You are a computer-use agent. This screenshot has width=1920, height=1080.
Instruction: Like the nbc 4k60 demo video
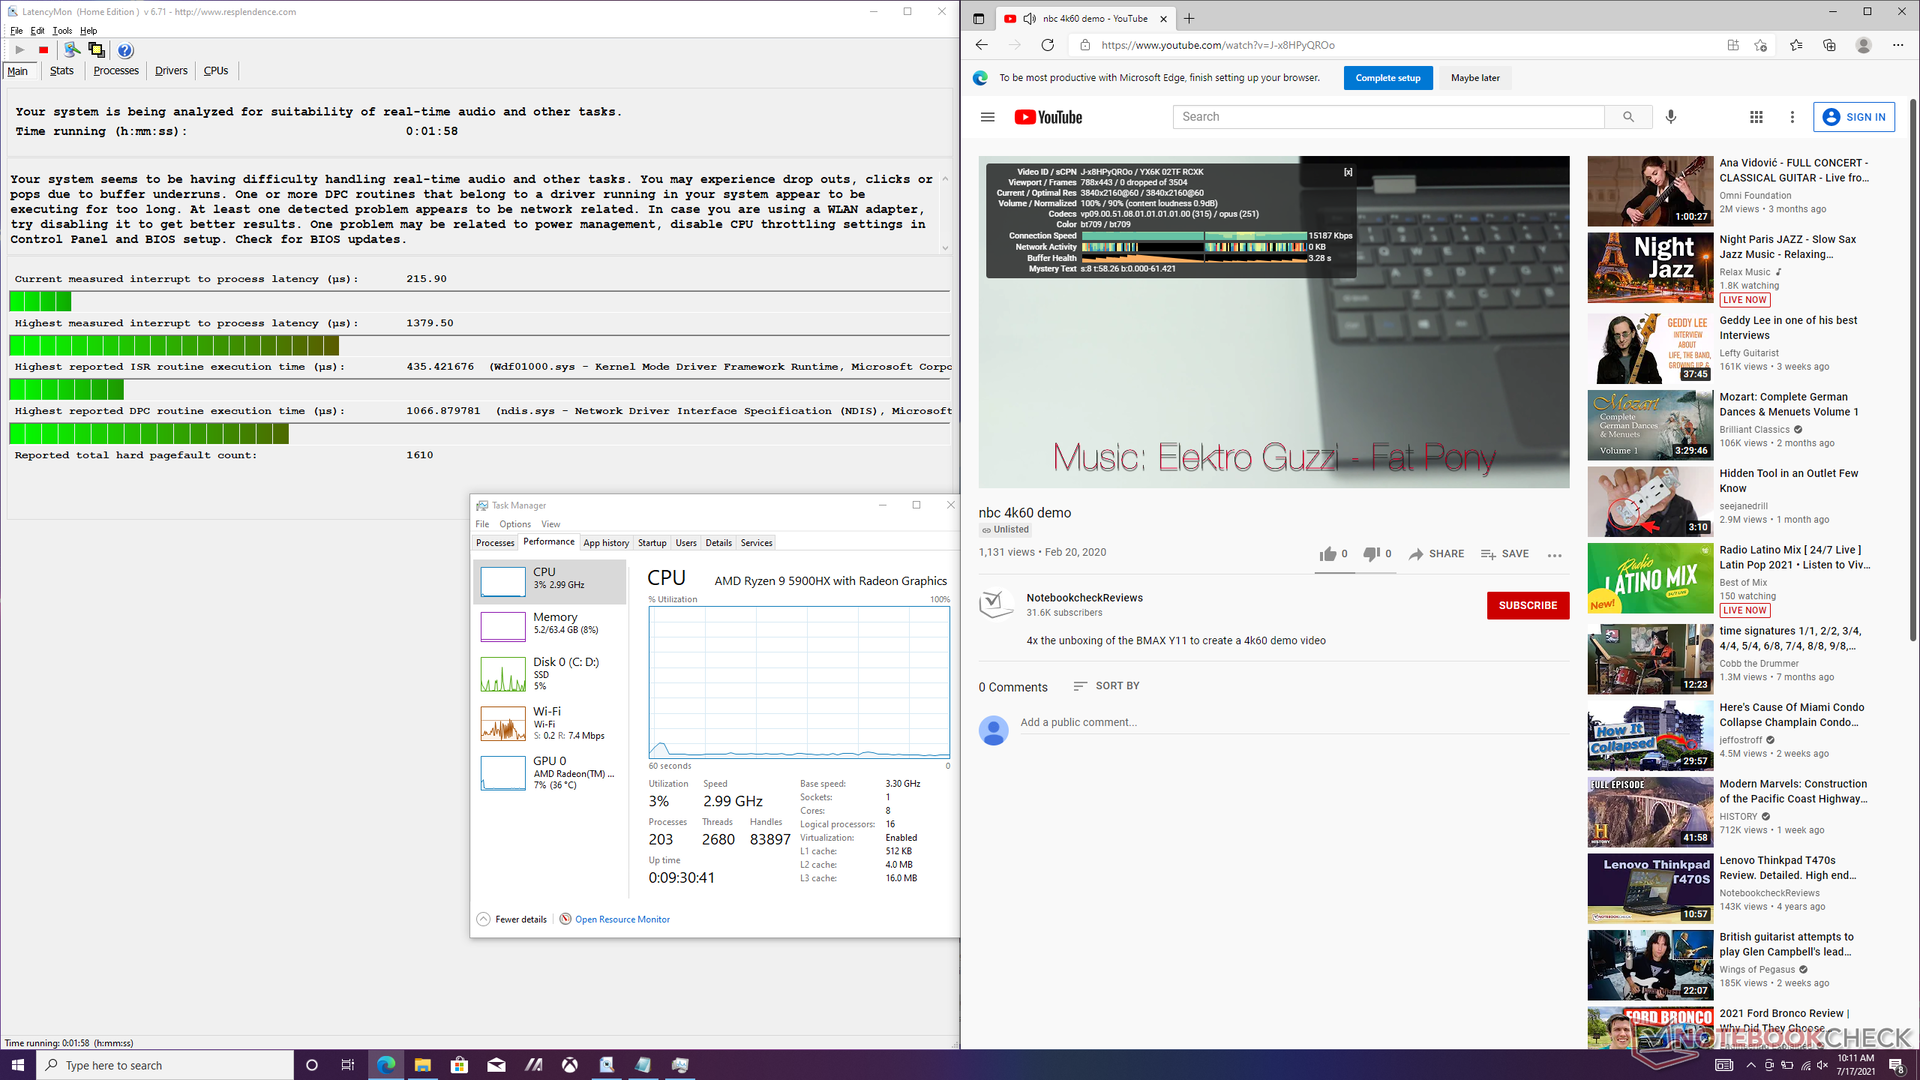pyautogui.click(x=1328, y=554)
